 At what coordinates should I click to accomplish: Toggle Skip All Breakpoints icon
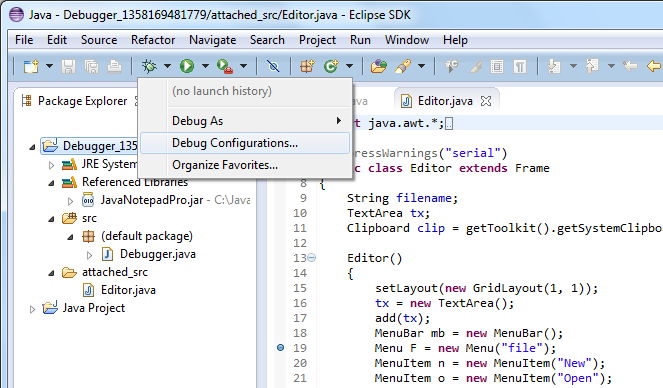point(273,66)
